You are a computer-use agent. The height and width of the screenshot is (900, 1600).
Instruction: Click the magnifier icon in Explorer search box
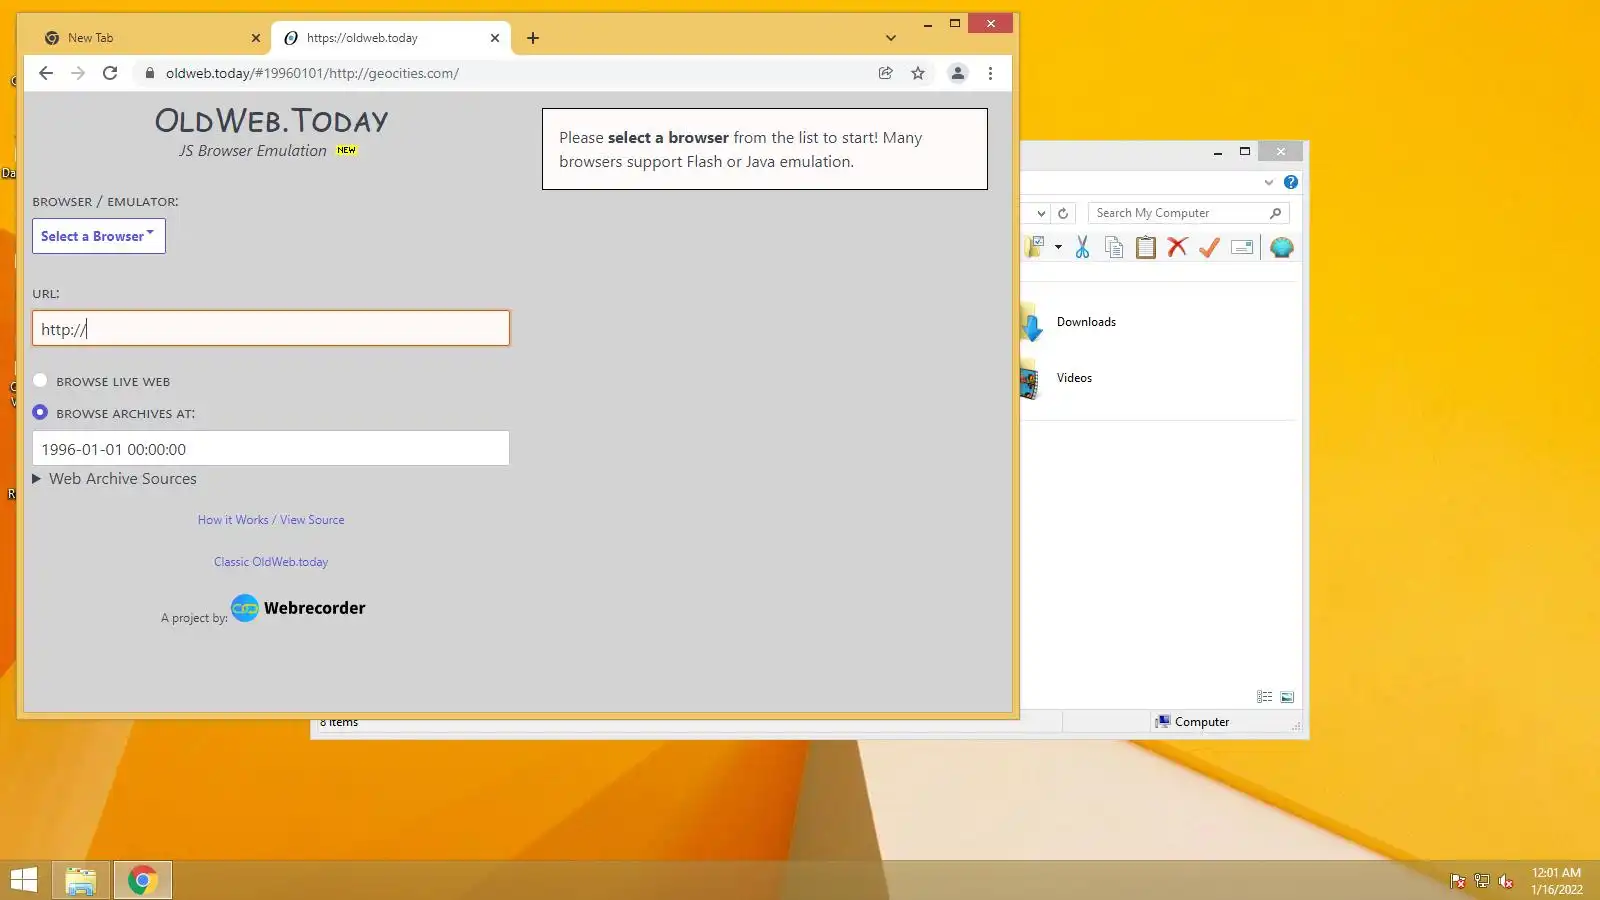point(1275,213)
